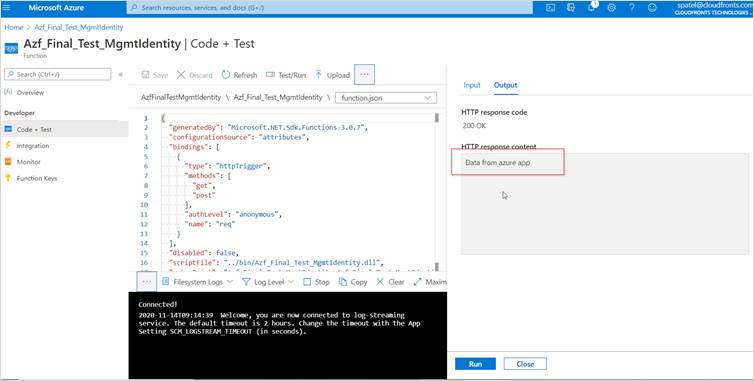Open Cloud Shell from top bar
754x381 pixels.
[551, 8]
